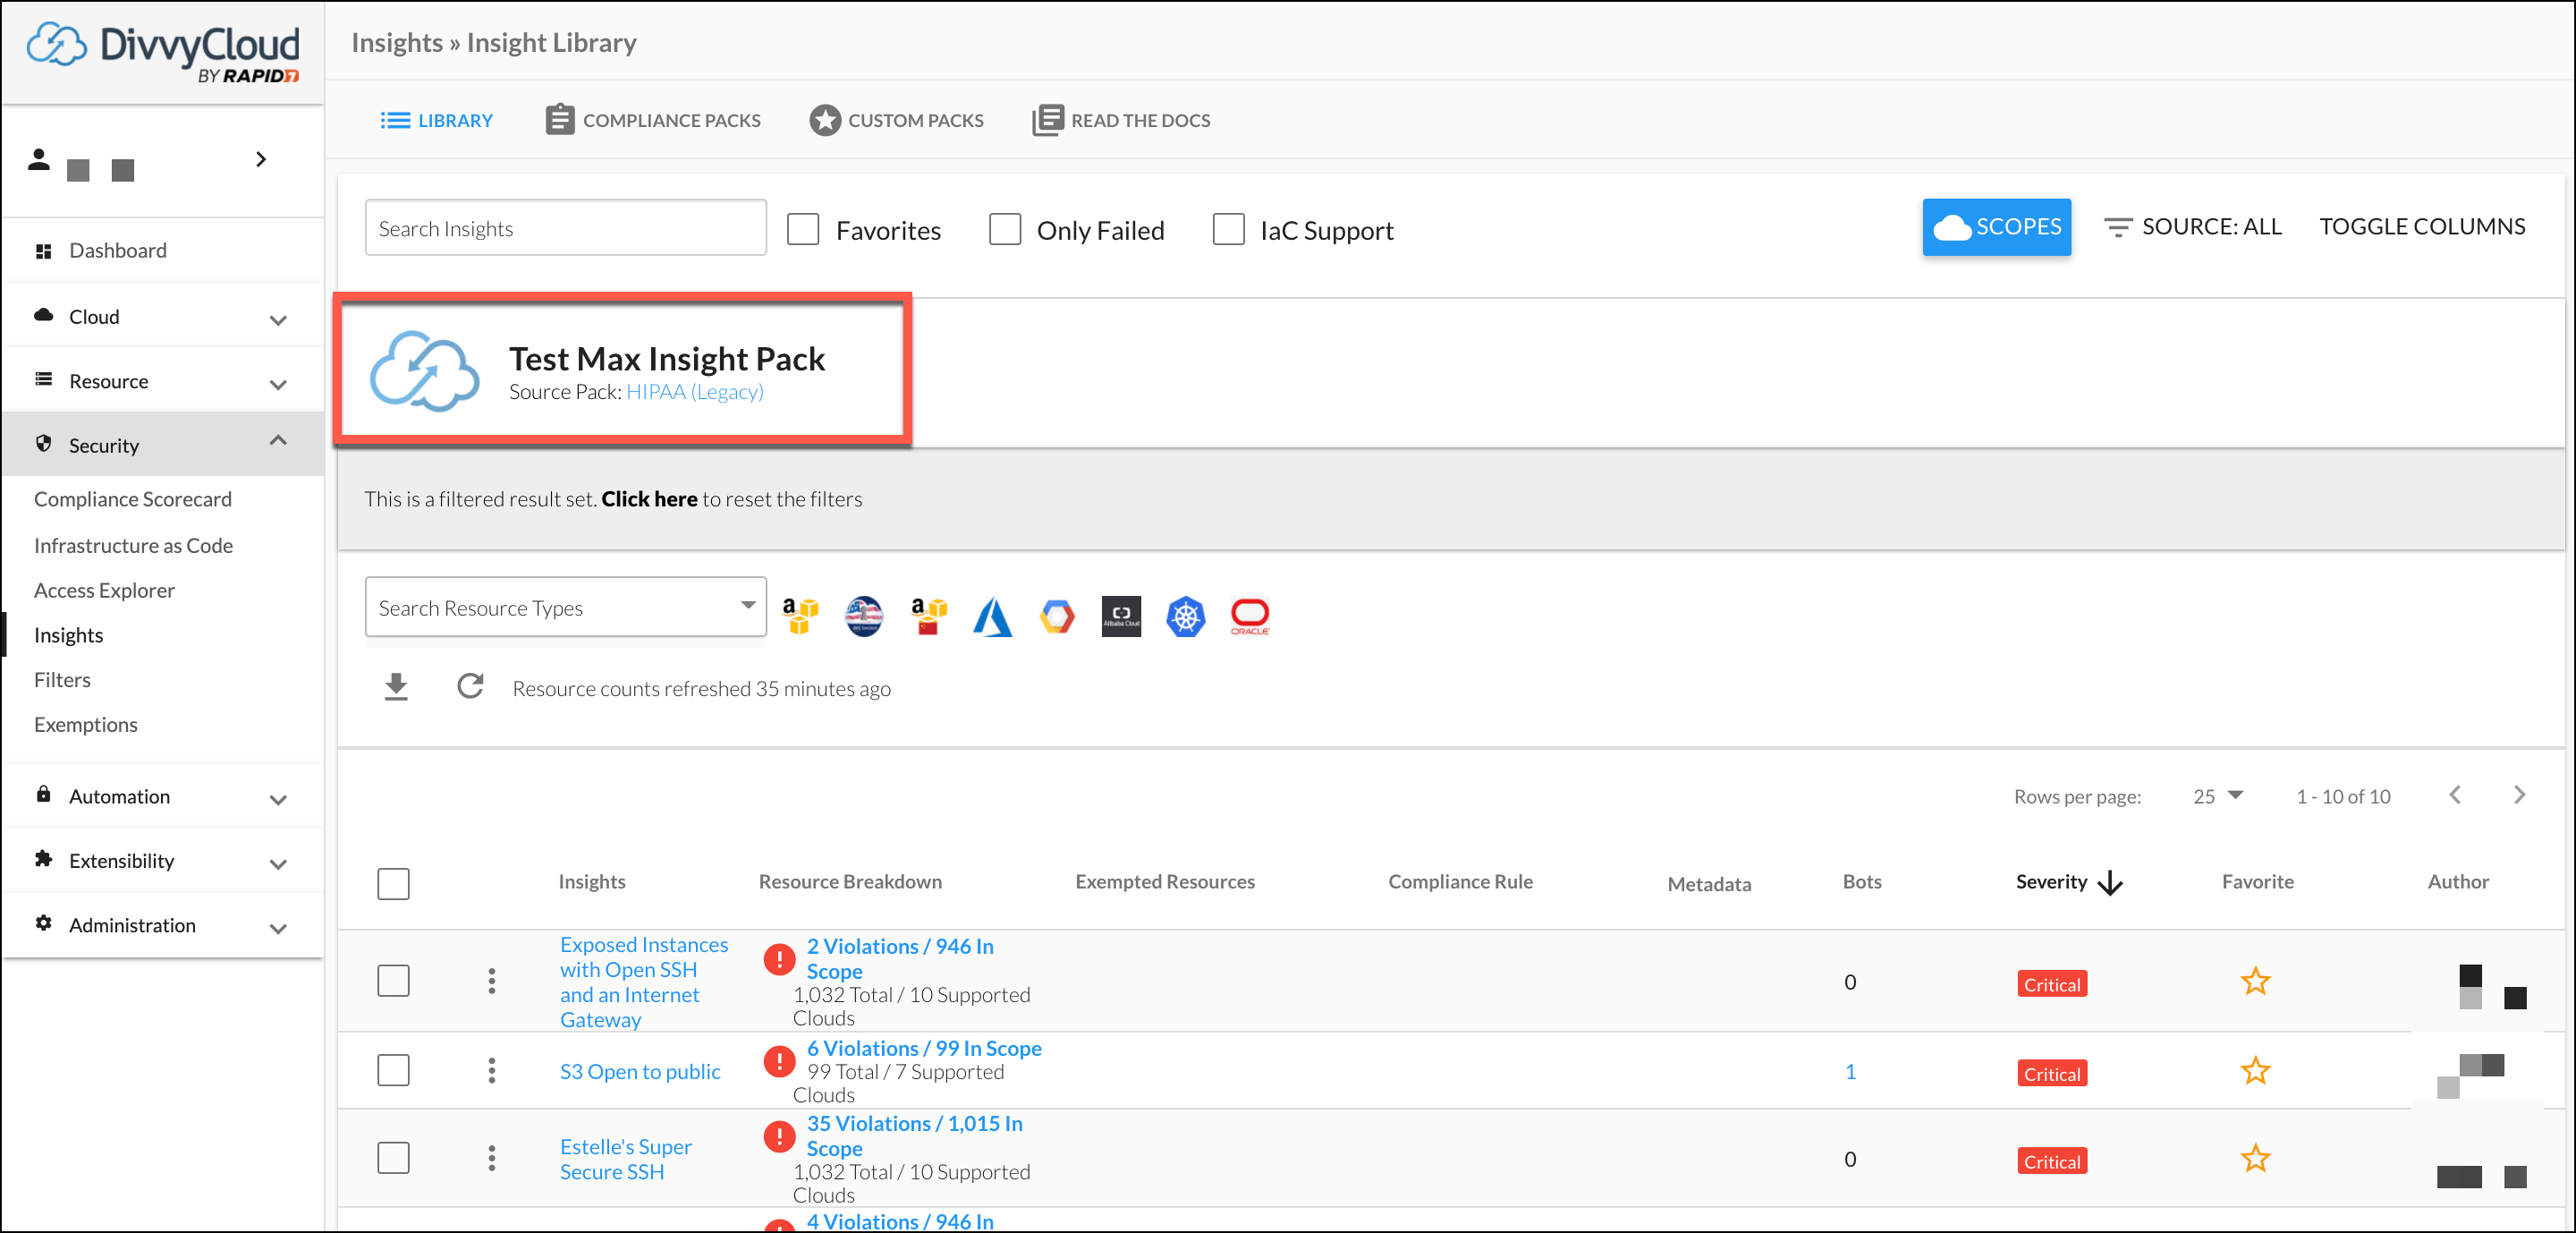Click violation alert icon for Exposed Instances row
The width and height of the screenshot is (2576, 1233).
pyautogui.click(x=779, y=958)
